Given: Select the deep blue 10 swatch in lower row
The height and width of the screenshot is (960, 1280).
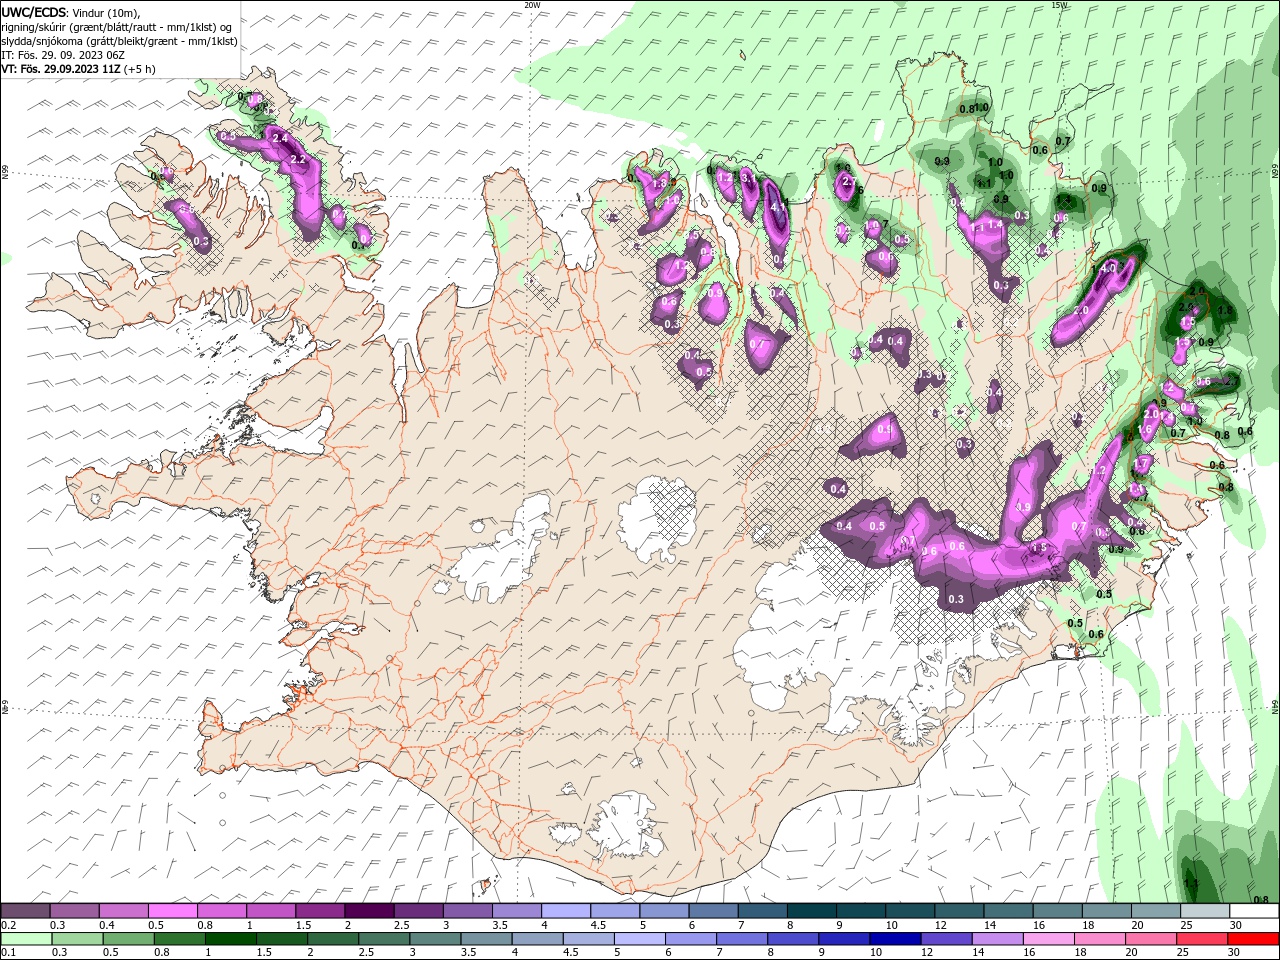Looking at the screenshot, I should click(894, 939).
